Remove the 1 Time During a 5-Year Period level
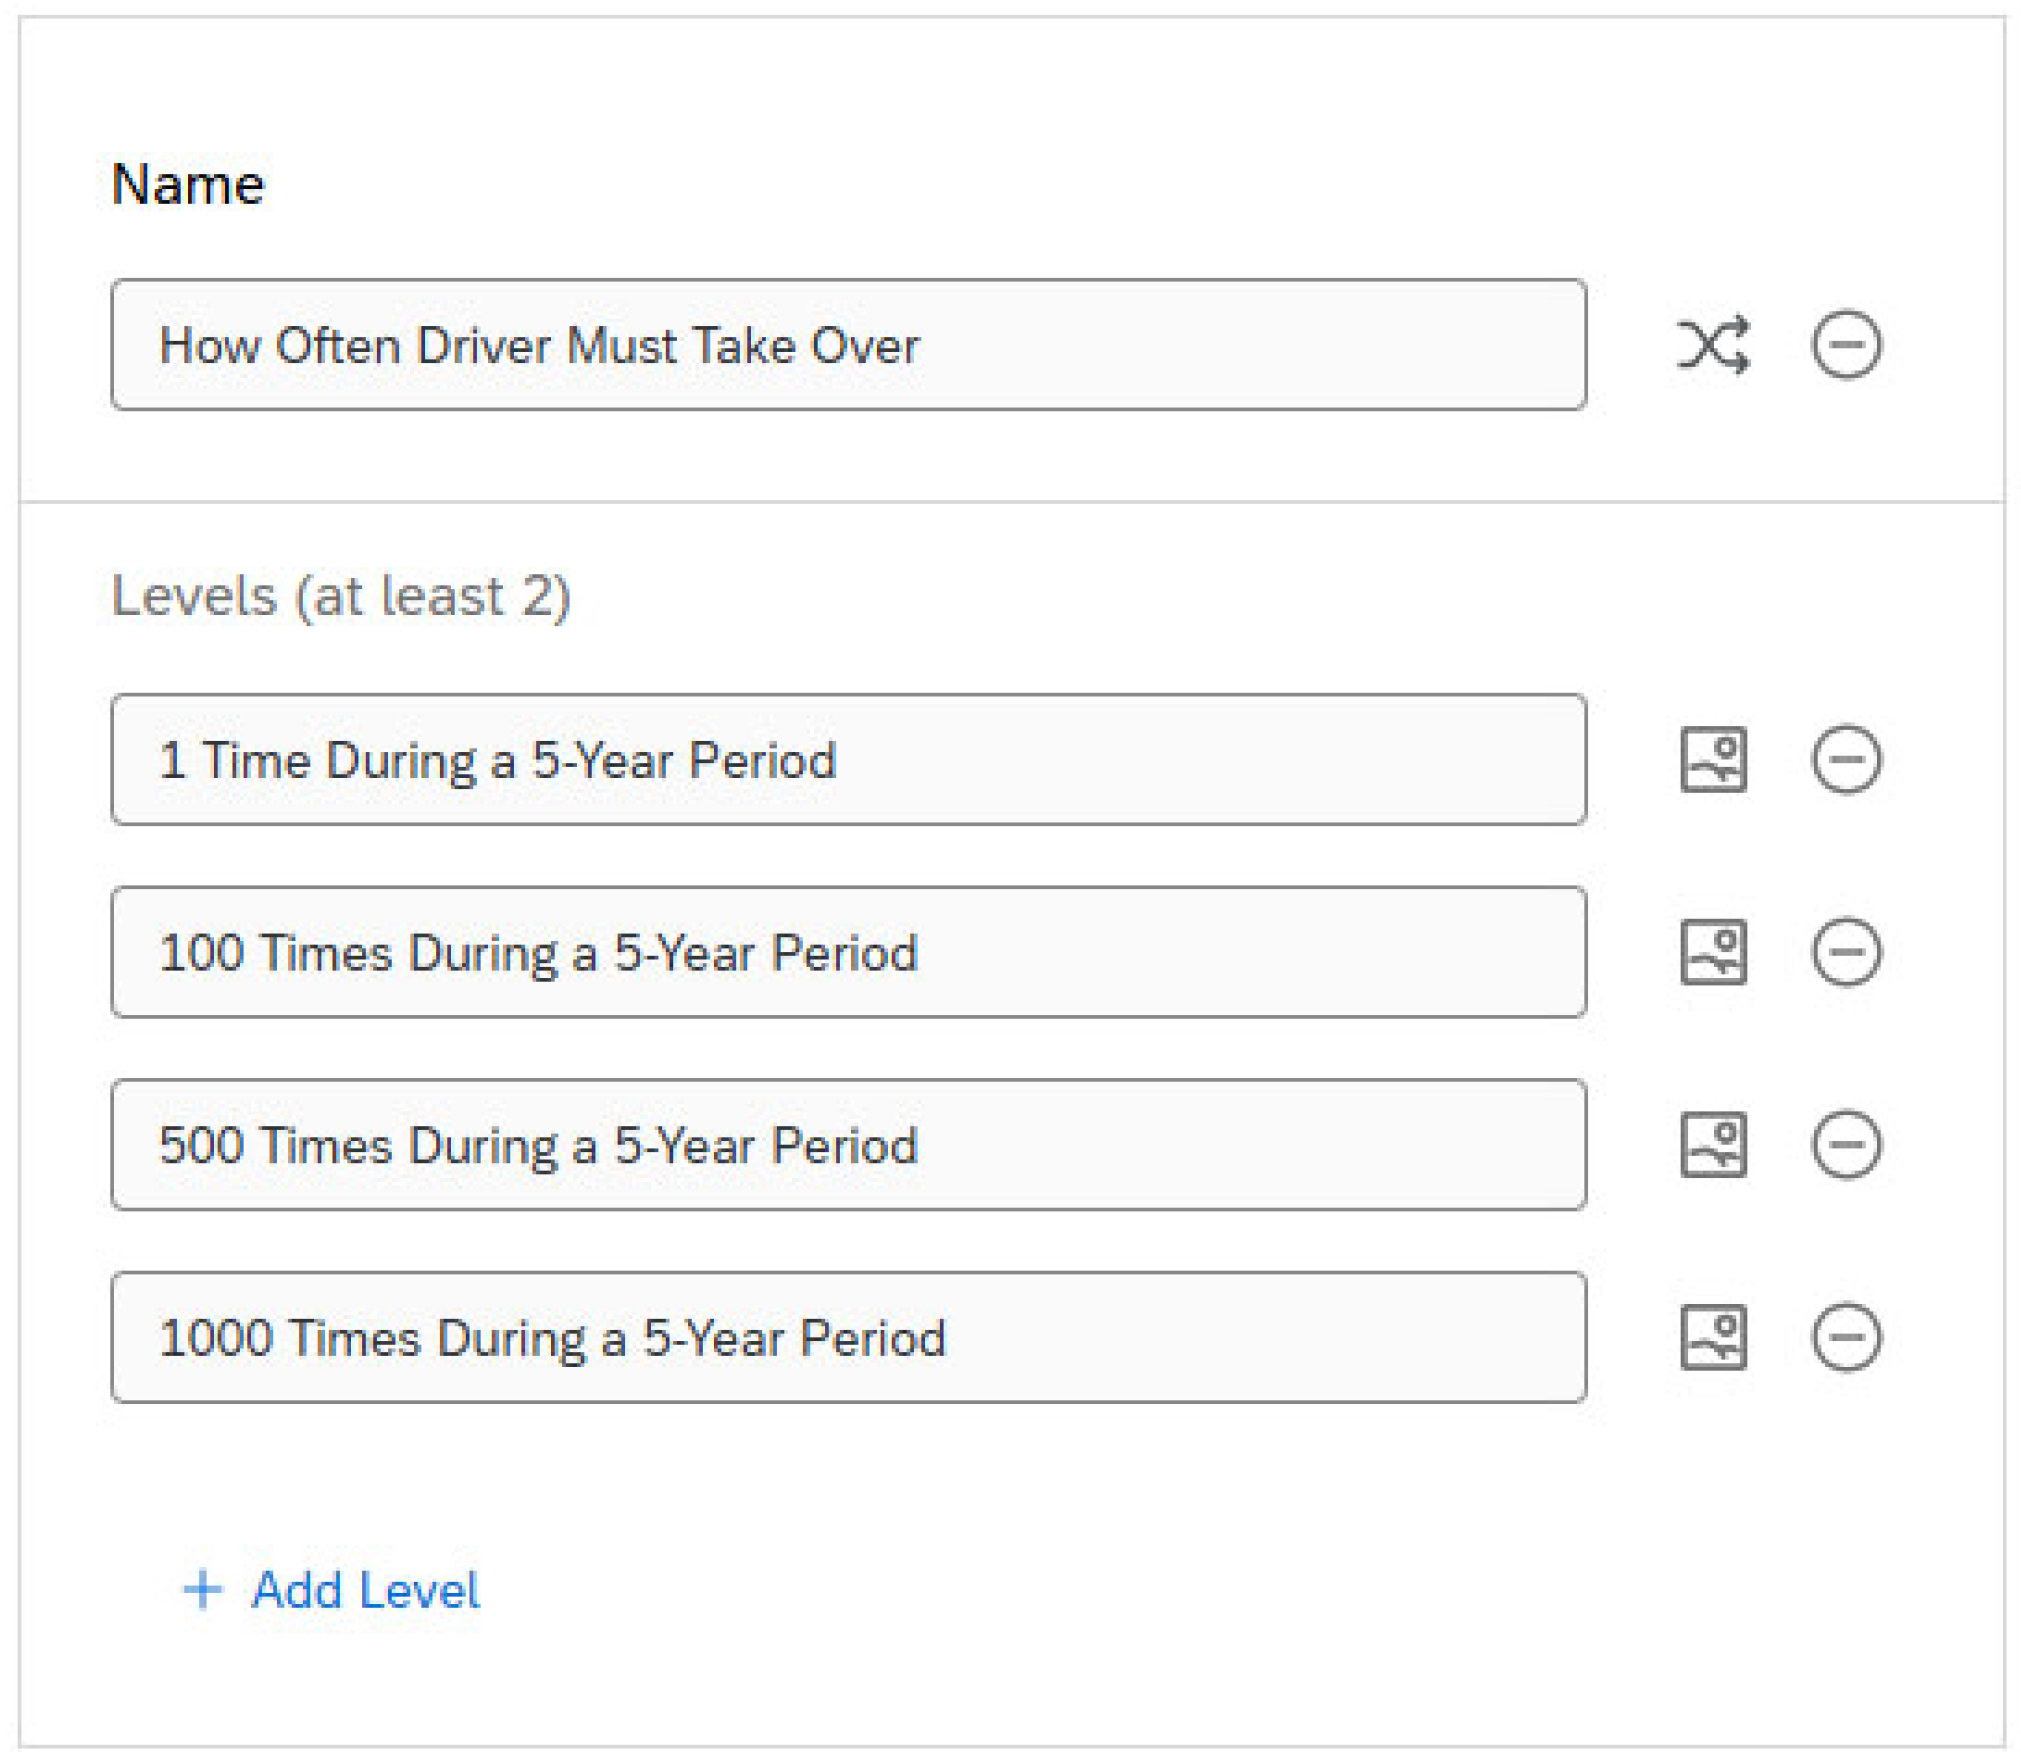The width and height of the screenshot is (2021, 1764). click(1845, 759)
